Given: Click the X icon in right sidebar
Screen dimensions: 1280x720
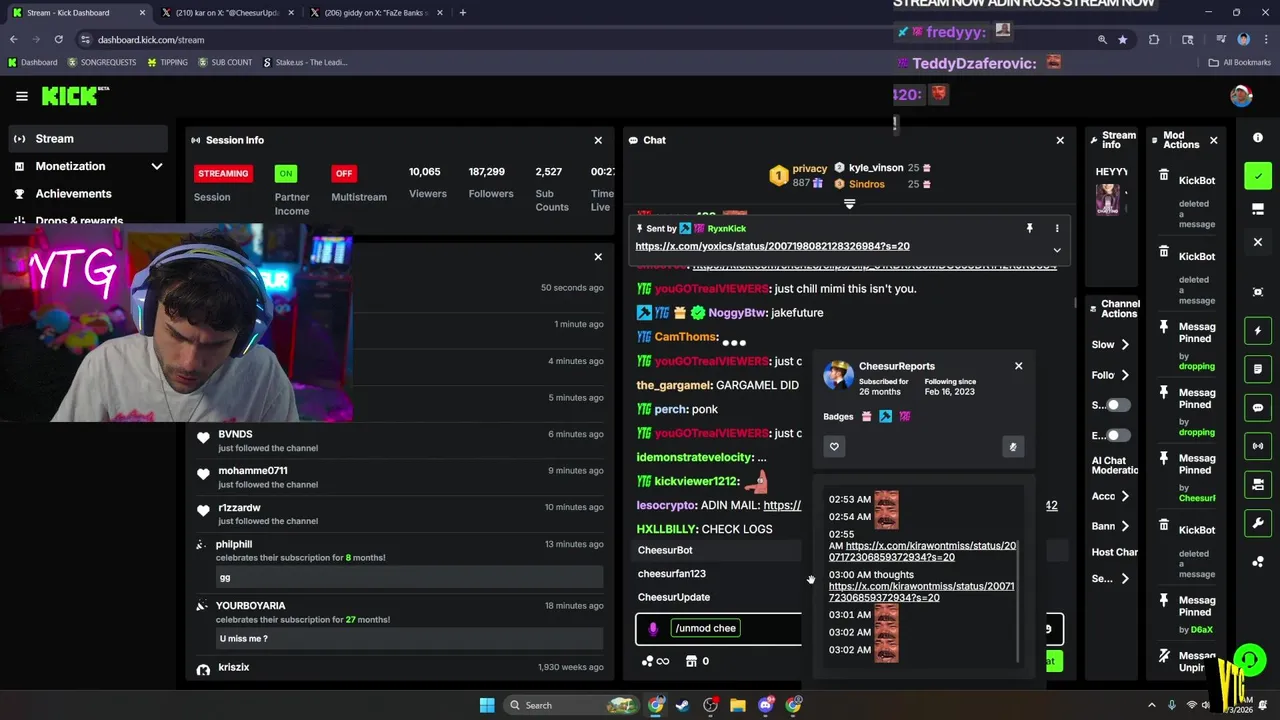Looking at the screenshot, I should click(1258, 242).
